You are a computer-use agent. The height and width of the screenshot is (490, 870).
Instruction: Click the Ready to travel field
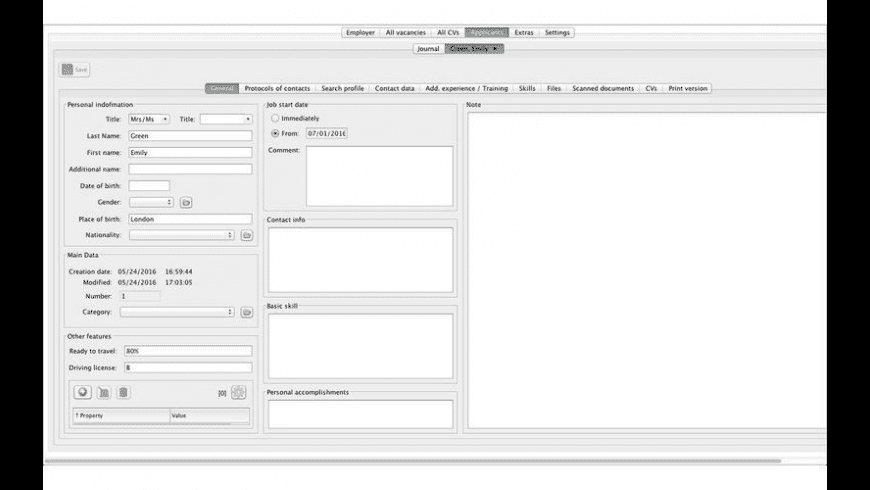[x=188, y=351]
